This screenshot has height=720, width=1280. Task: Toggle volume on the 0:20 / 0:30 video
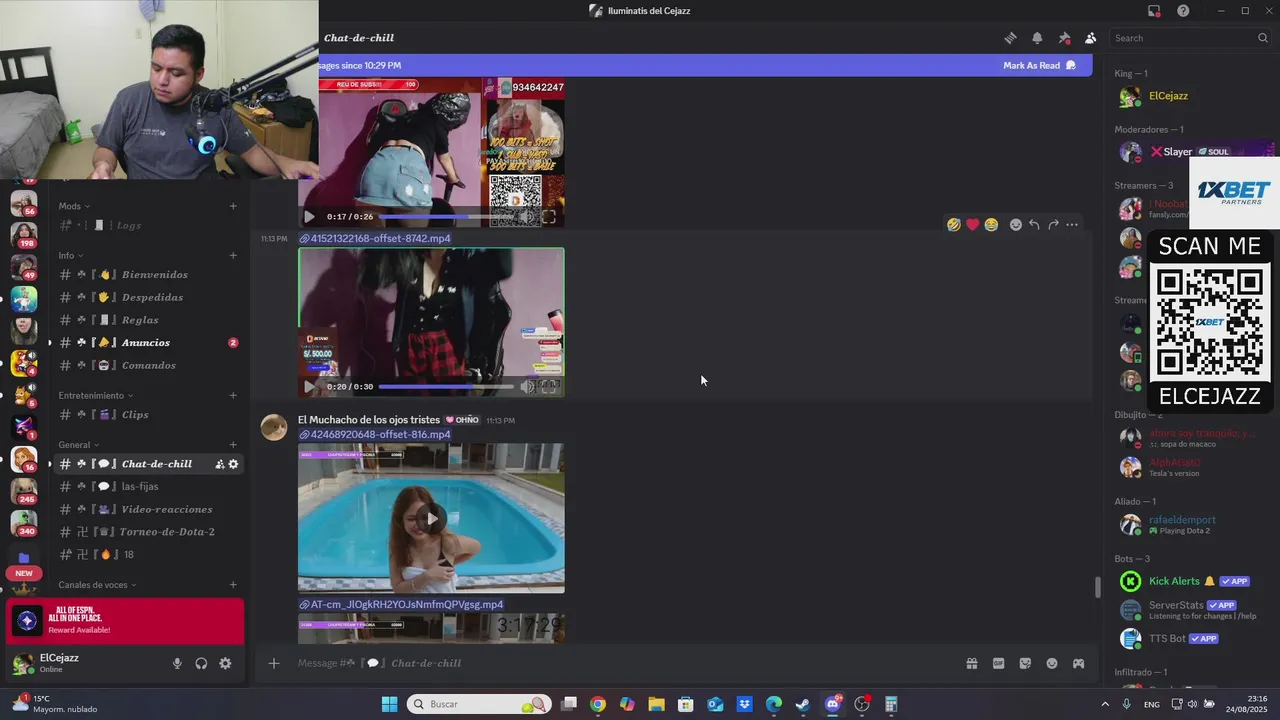(529, 386)
